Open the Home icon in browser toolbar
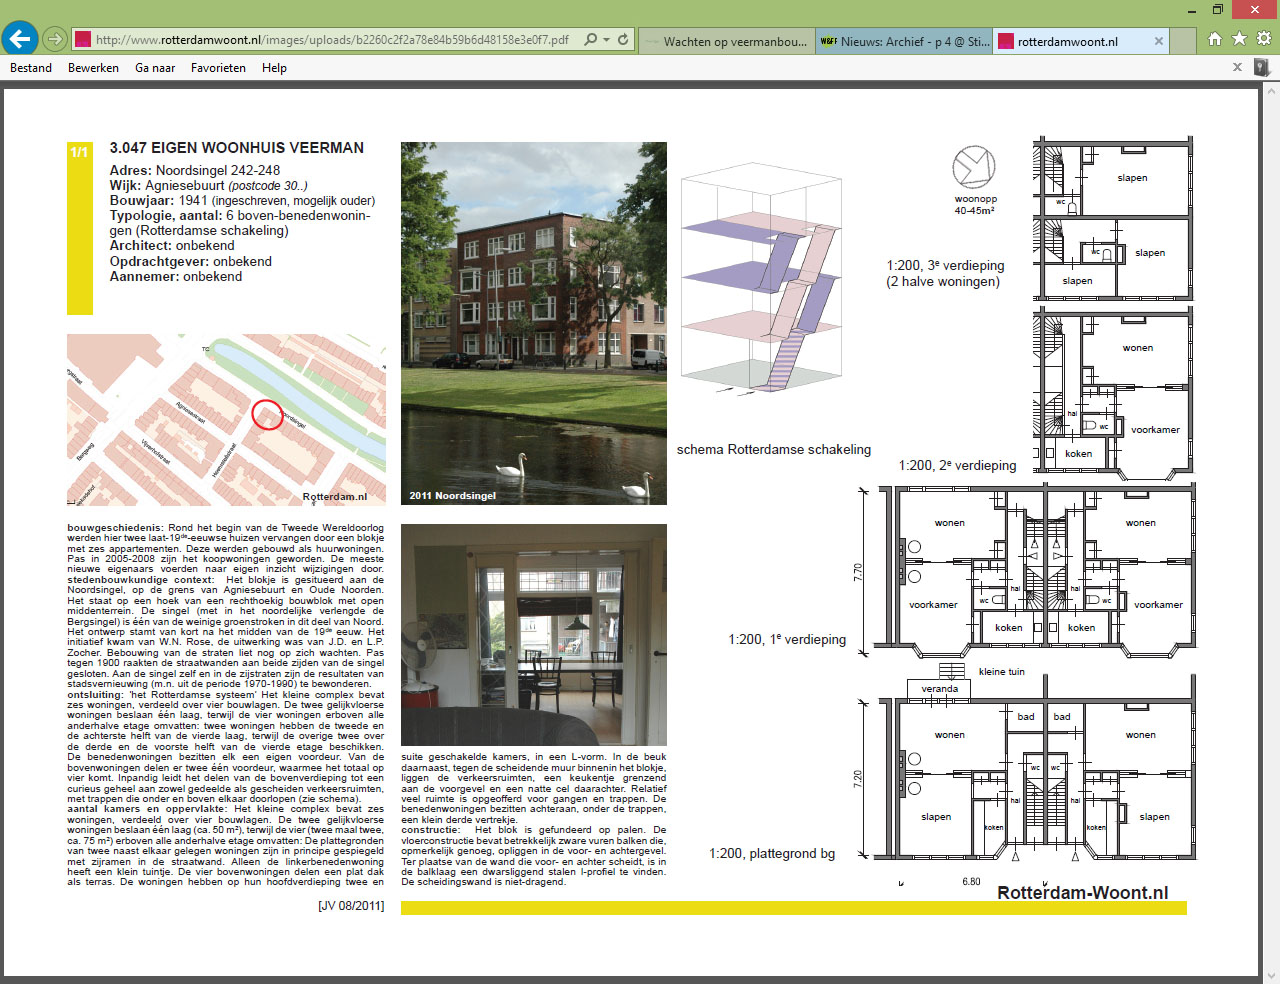Viewport: 1280px width, 984px height. (1215, 39)
